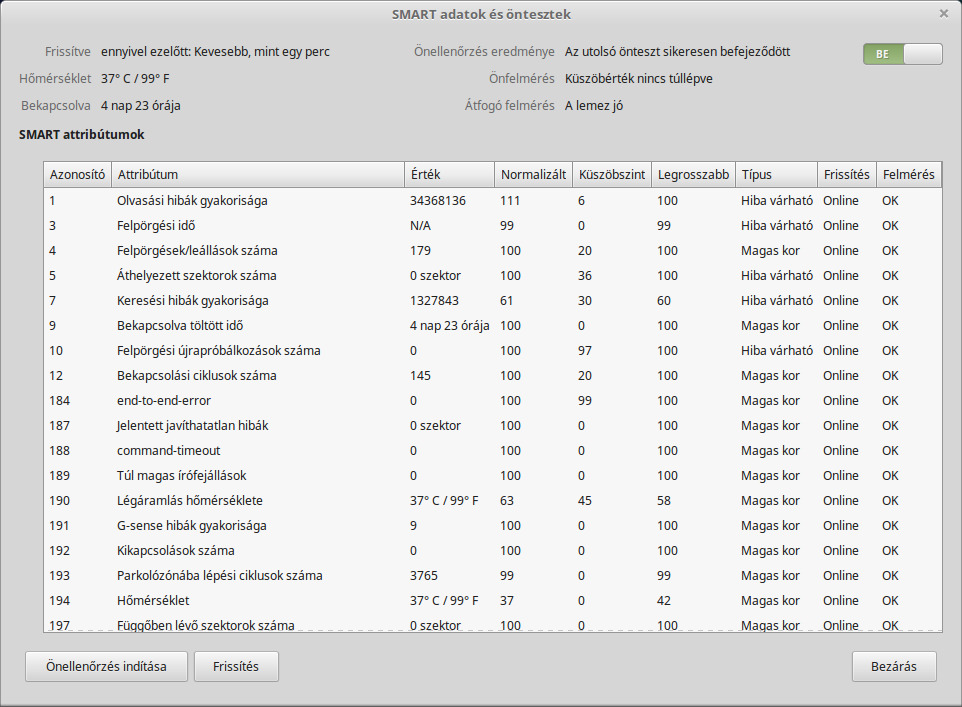Click worst value 58
This screenshot has width=962, height=707.
pyautogui.click(x=664, y=501)
